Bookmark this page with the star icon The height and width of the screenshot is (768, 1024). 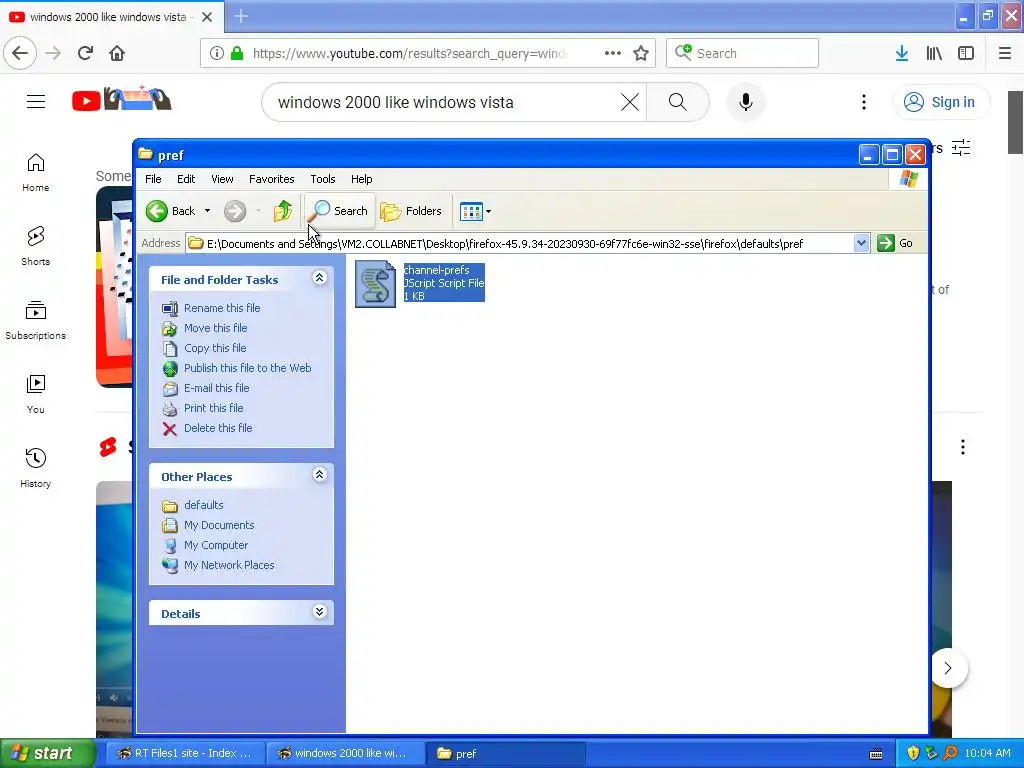click(641, 53)
